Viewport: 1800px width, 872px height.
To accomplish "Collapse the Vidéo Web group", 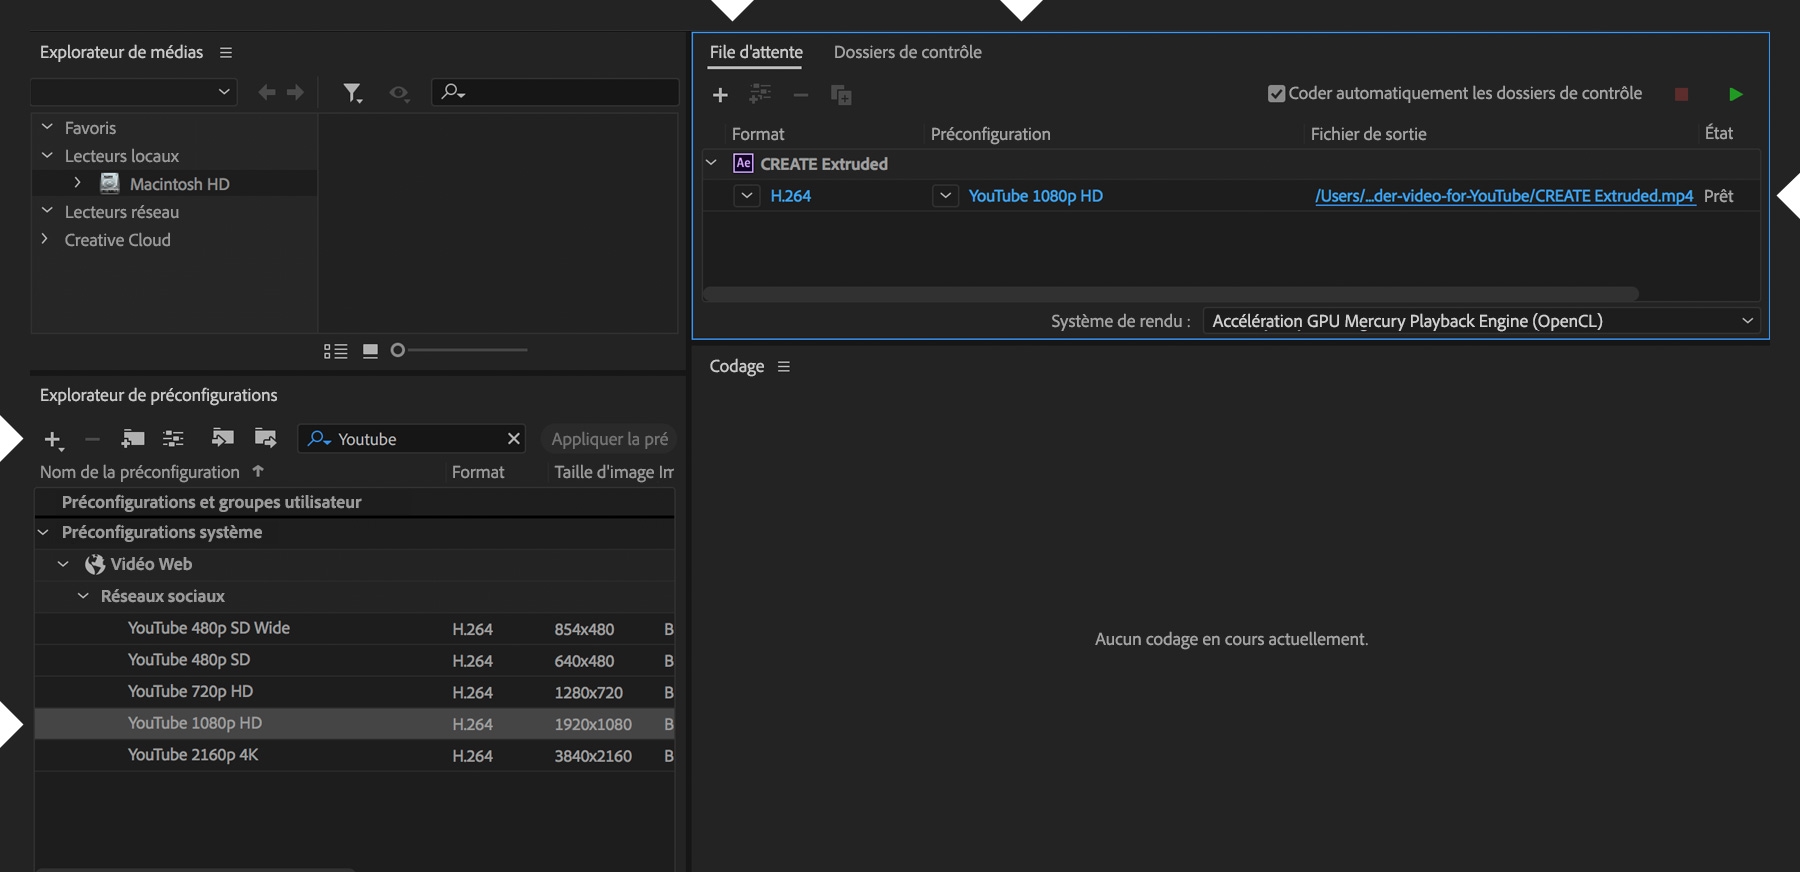I will (63, 564).
